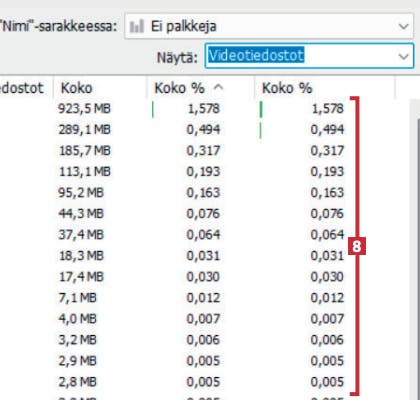Click the green bar beside 1,578 in the last column

(x=261, y=109)
